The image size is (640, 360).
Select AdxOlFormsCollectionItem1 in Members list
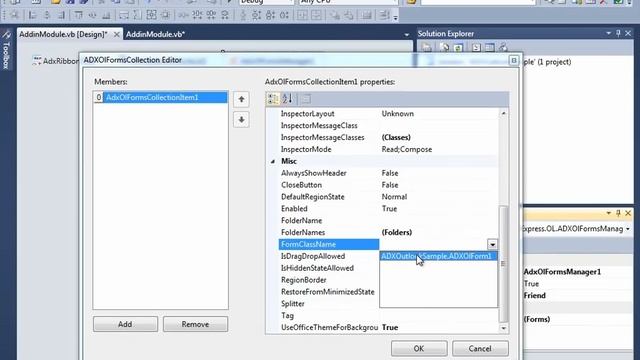point(160,97)
